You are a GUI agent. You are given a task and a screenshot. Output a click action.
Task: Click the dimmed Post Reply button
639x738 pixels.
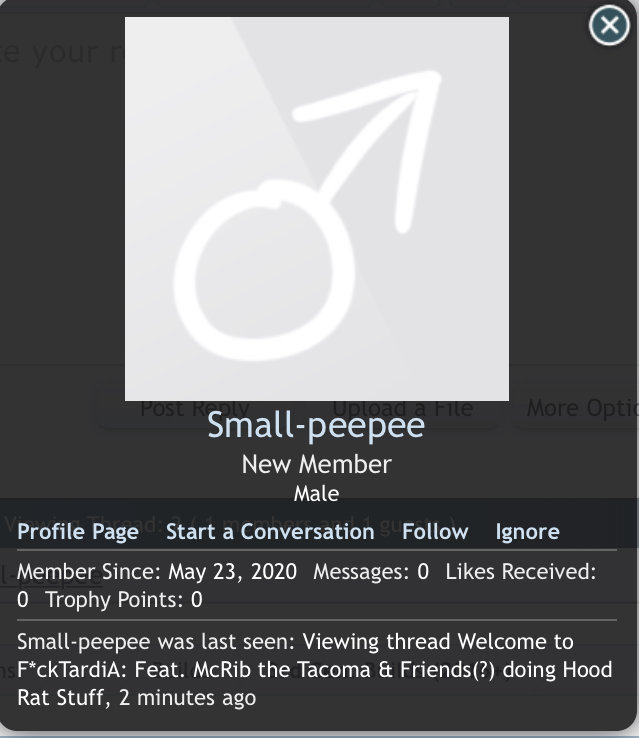point(195,409)
